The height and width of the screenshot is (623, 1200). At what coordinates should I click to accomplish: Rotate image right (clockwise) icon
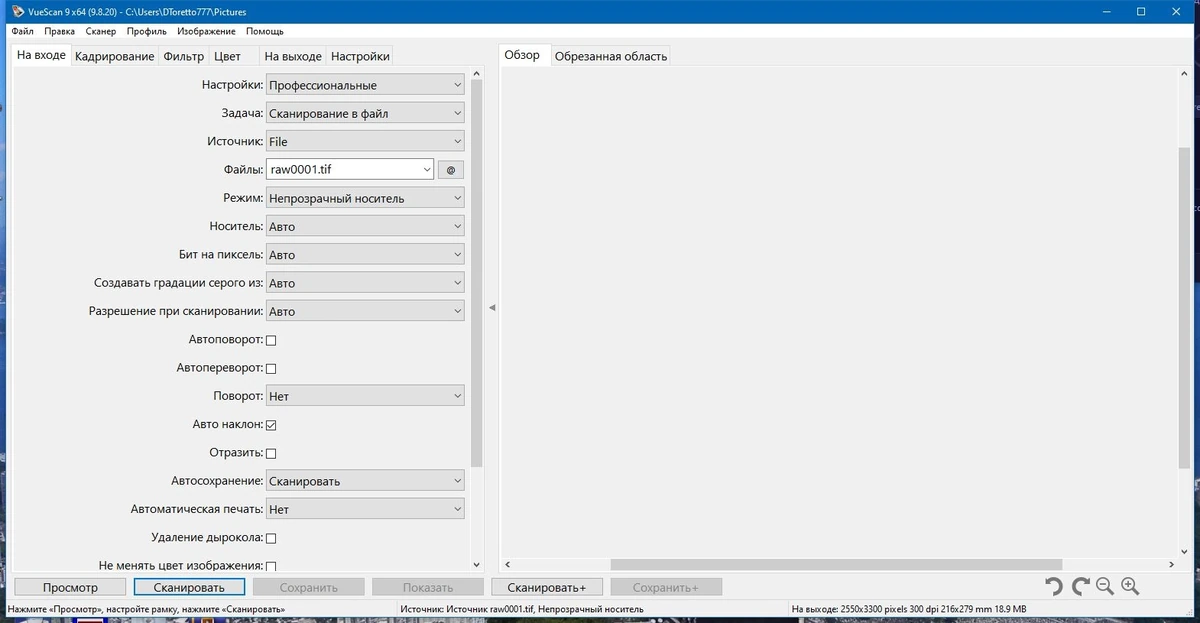click(1080, 587)
